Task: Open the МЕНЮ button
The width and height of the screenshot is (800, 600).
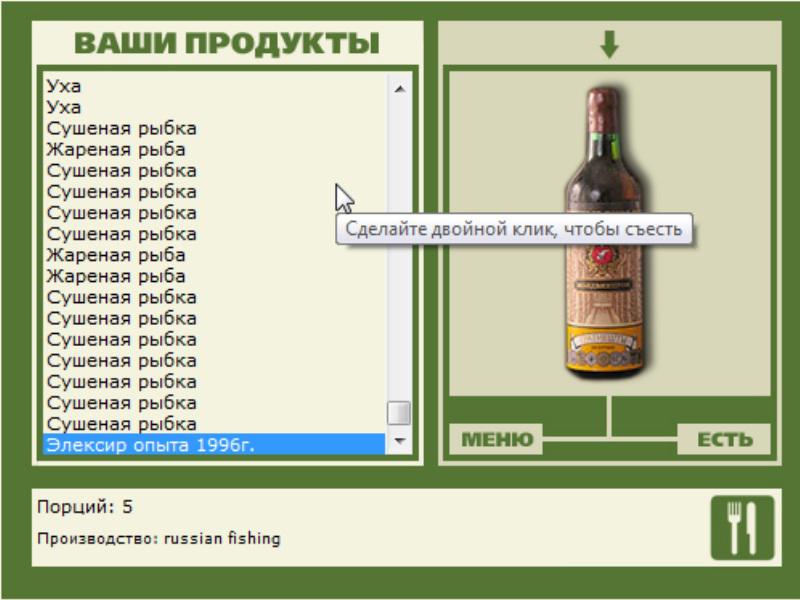Action: click(x=496, y=439)
